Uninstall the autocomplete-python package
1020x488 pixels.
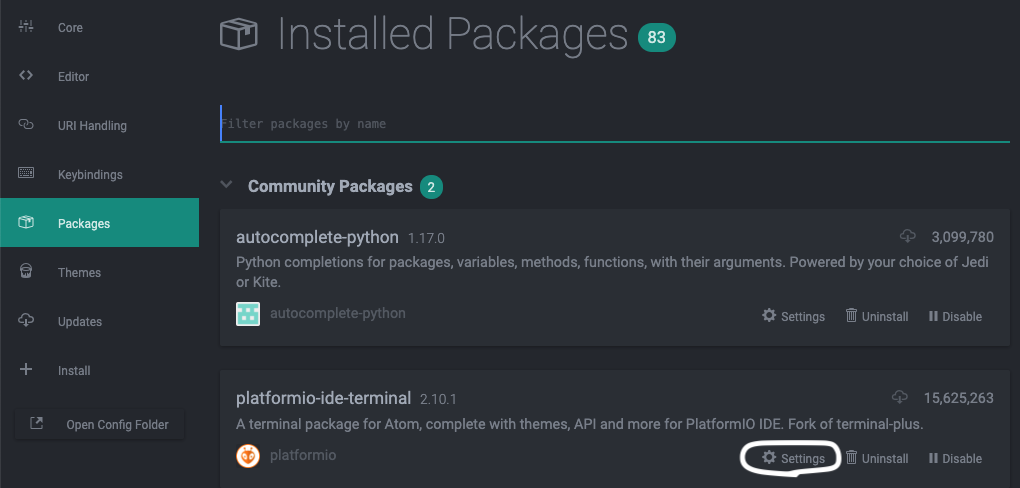point(877,316)
